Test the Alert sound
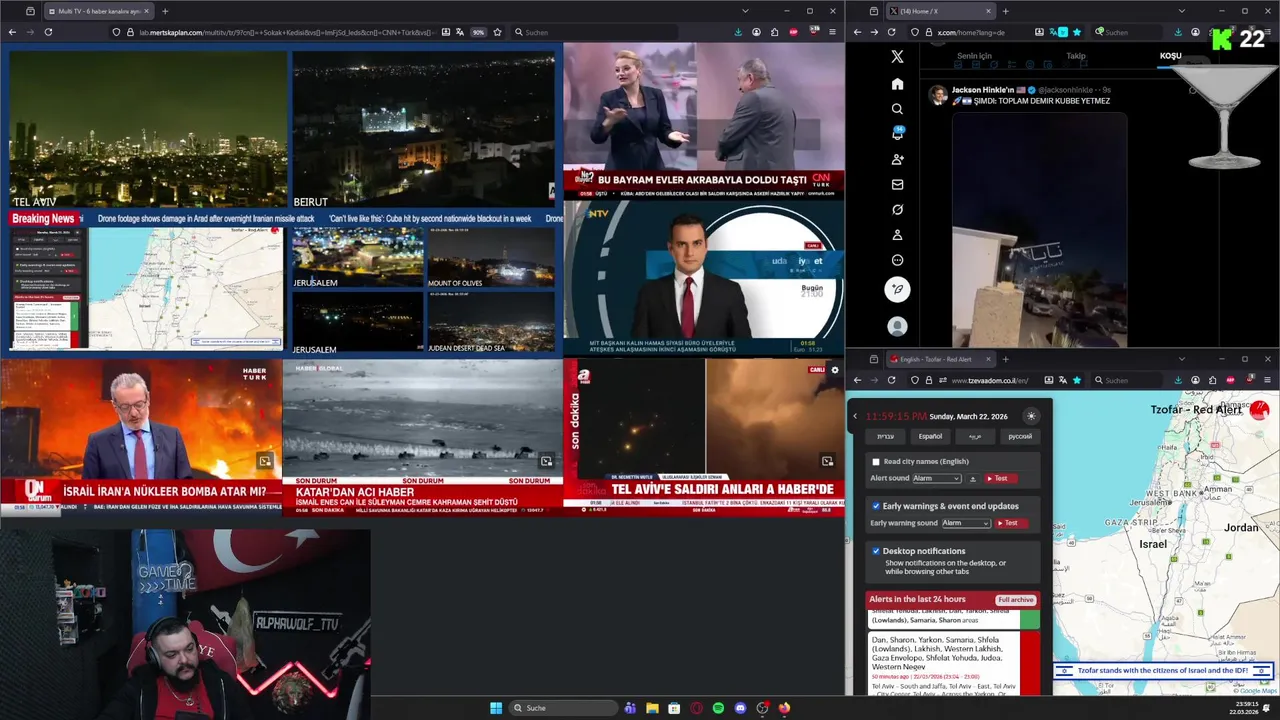 click(x=1001, y=479)
